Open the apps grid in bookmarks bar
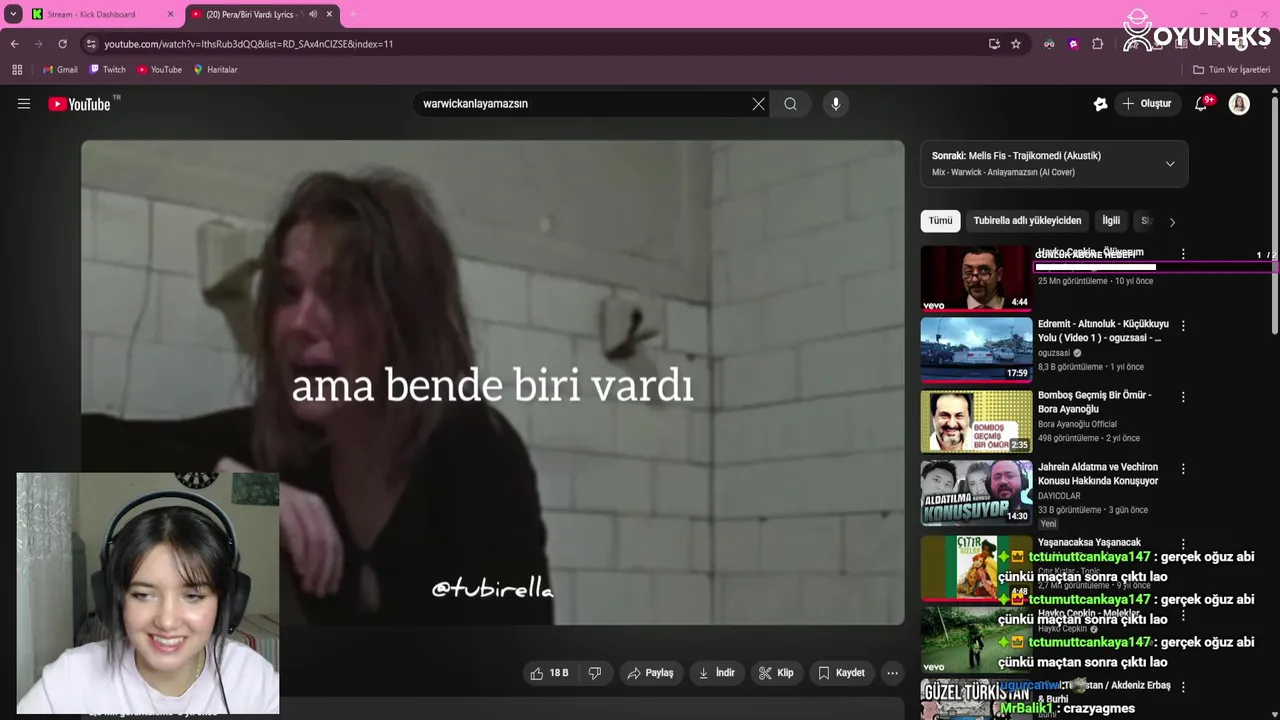 coord(17,70)
